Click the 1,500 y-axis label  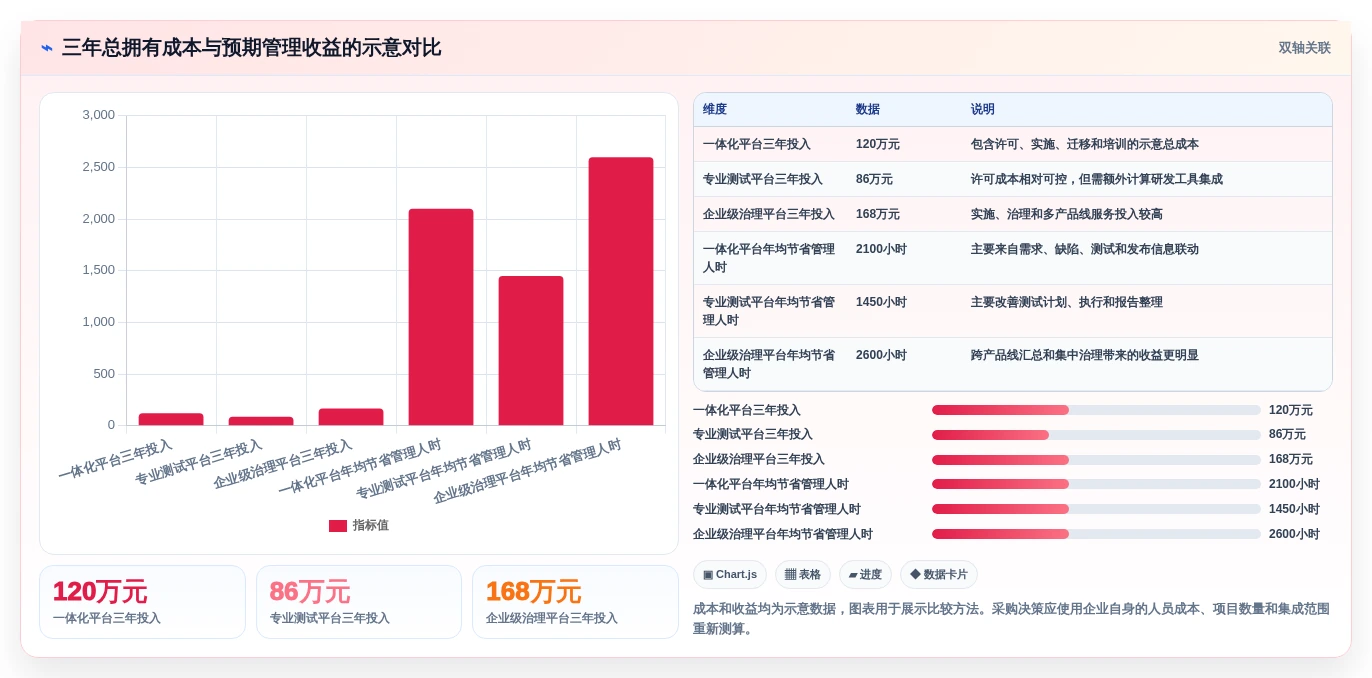(98, 270)
